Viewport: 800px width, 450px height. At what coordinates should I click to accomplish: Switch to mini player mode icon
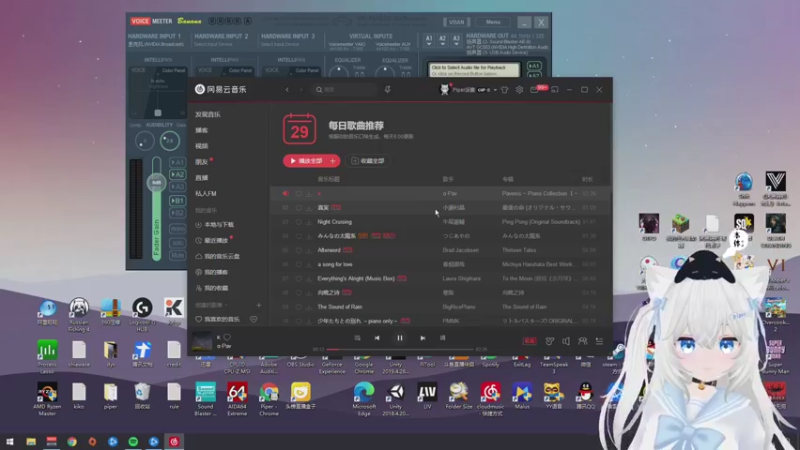555,89
